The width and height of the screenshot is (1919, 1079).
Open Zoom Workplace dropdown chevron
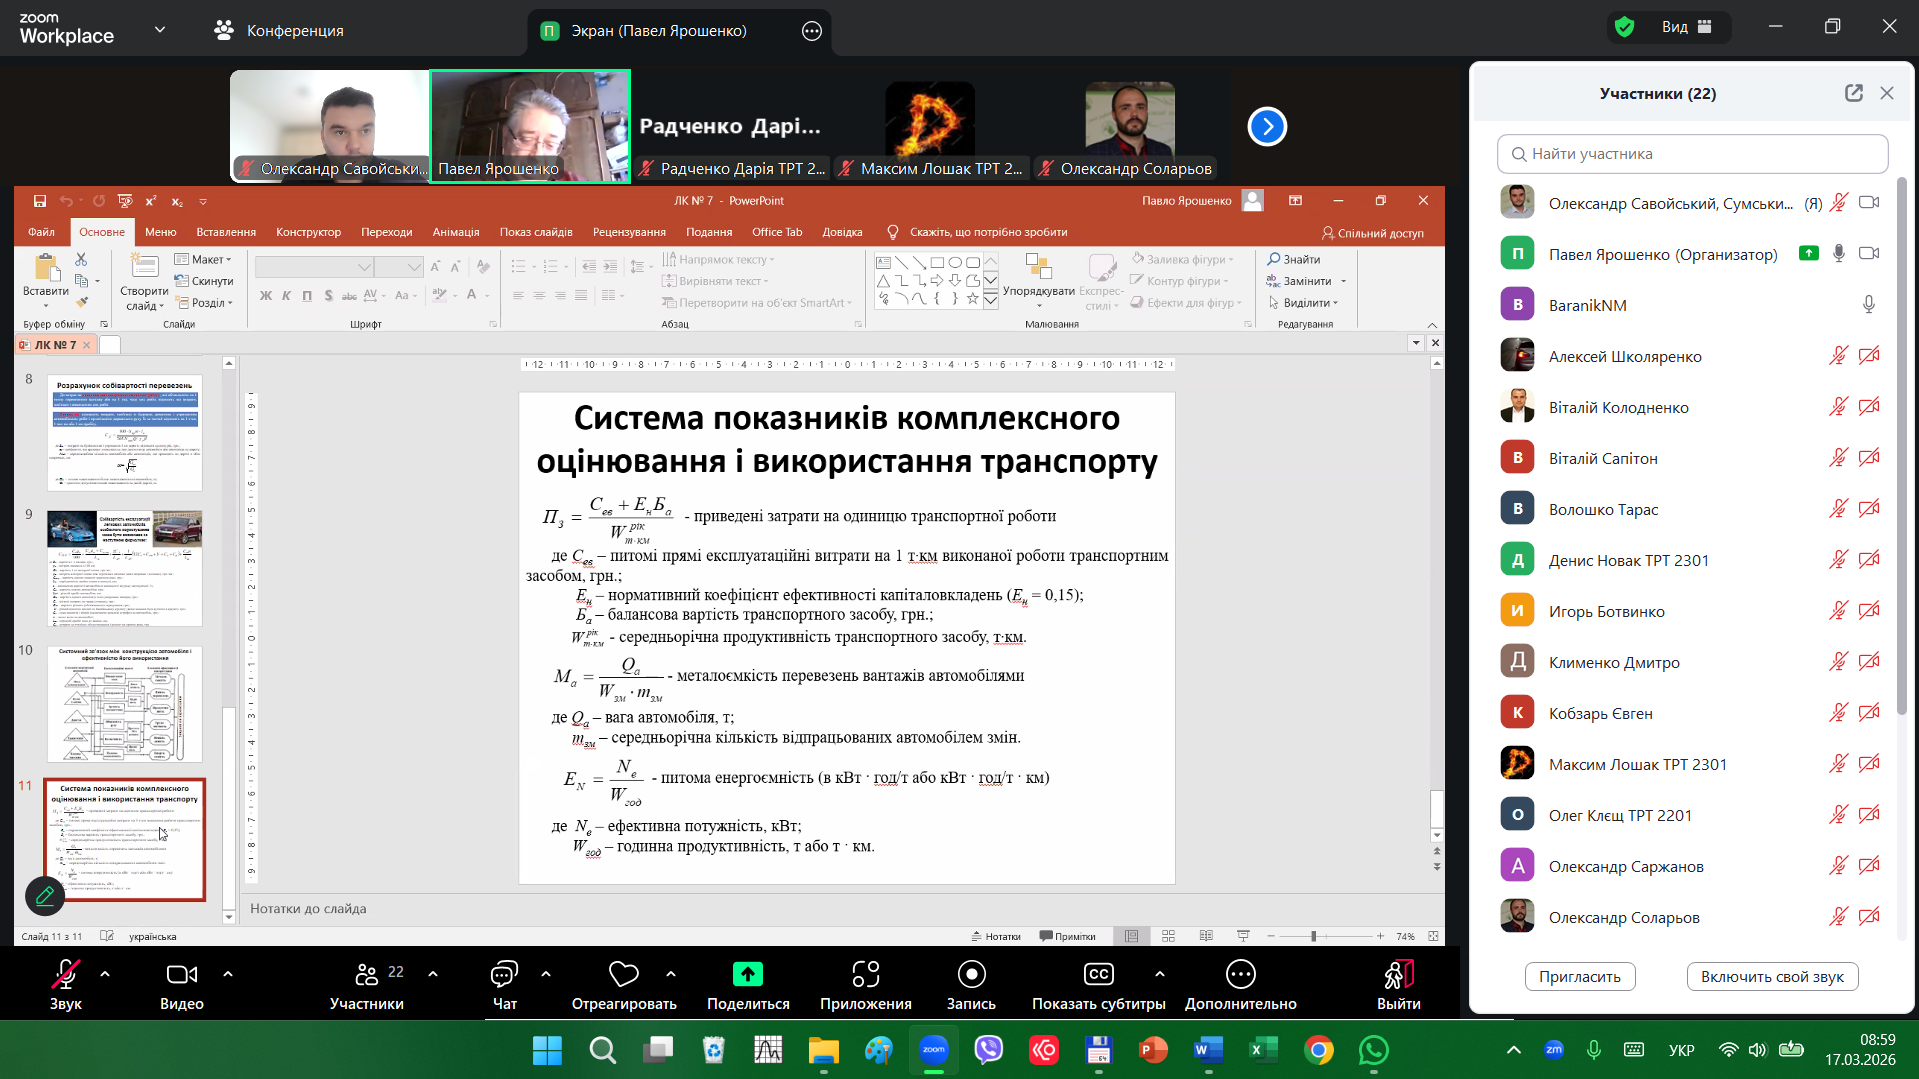point(160,30)
